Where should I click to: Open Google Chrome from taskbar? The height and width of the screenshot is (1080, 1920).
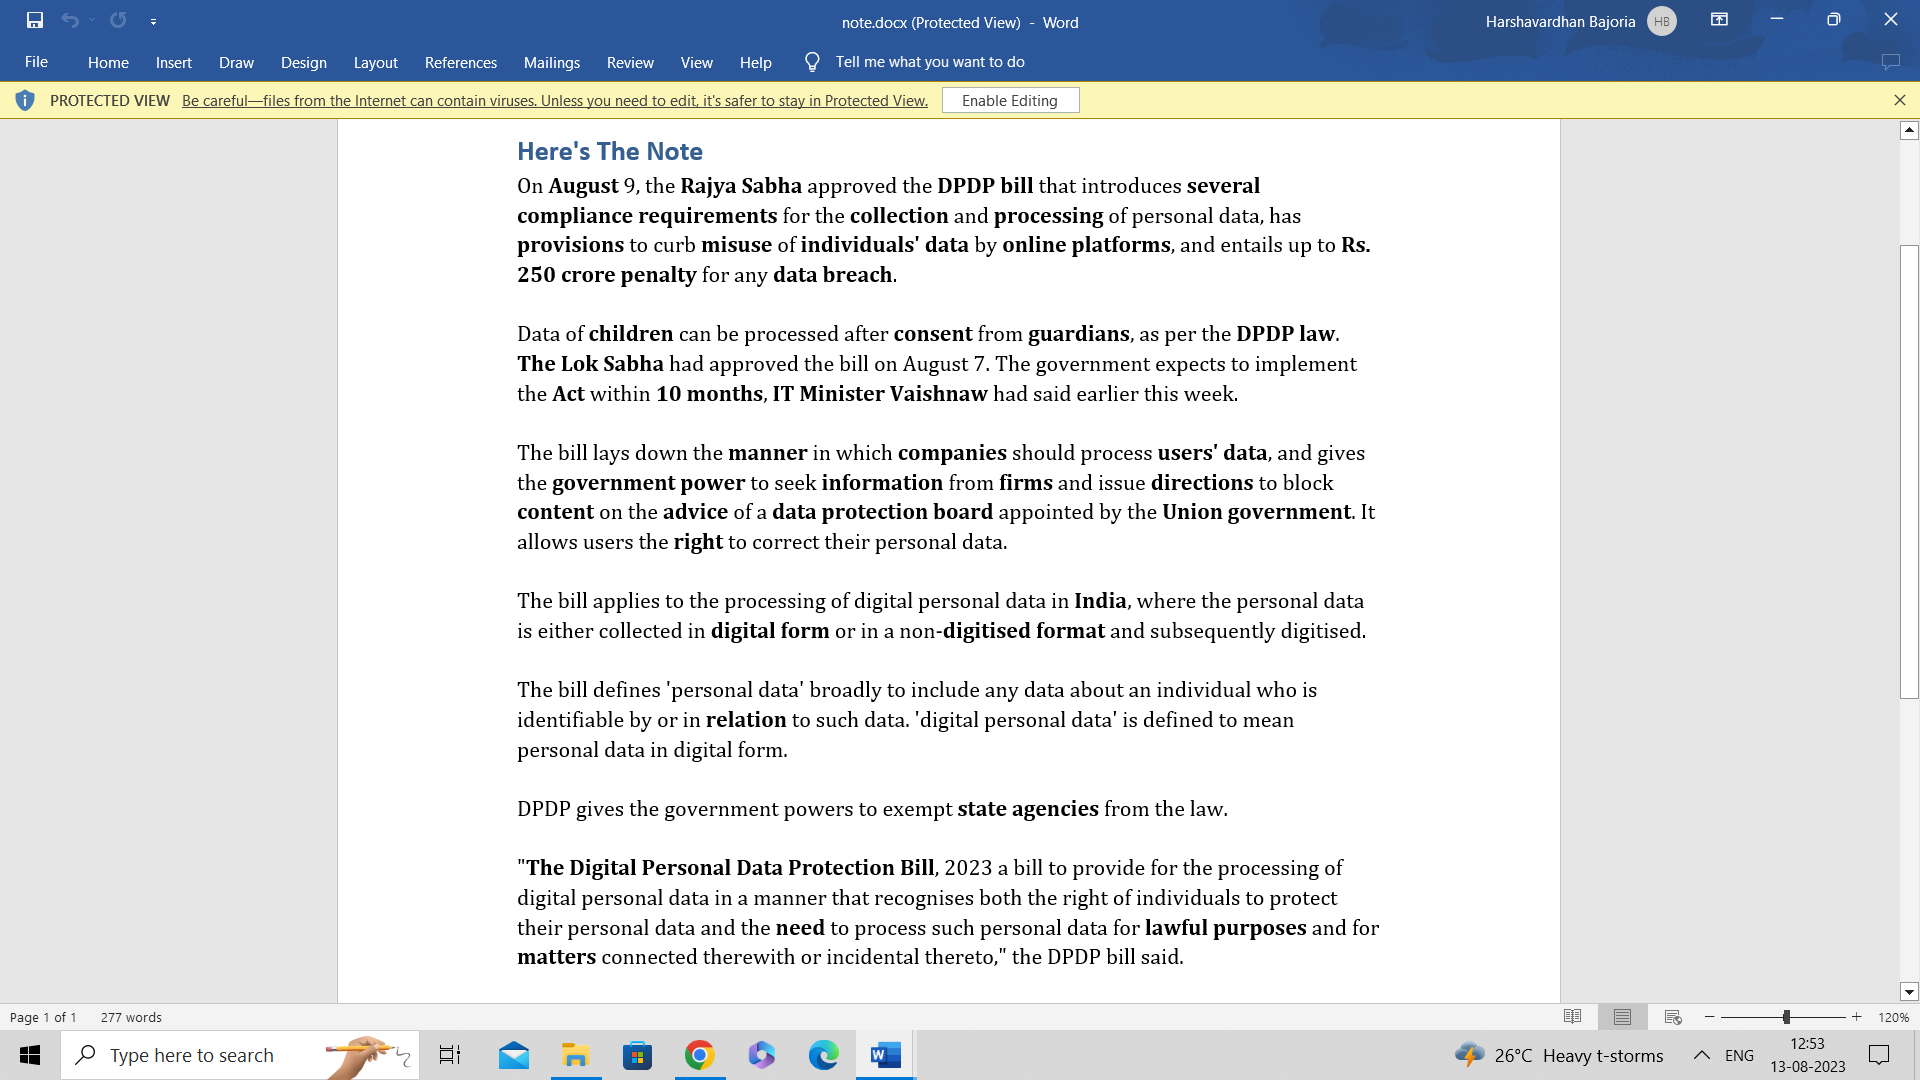tap(699, 1055)
